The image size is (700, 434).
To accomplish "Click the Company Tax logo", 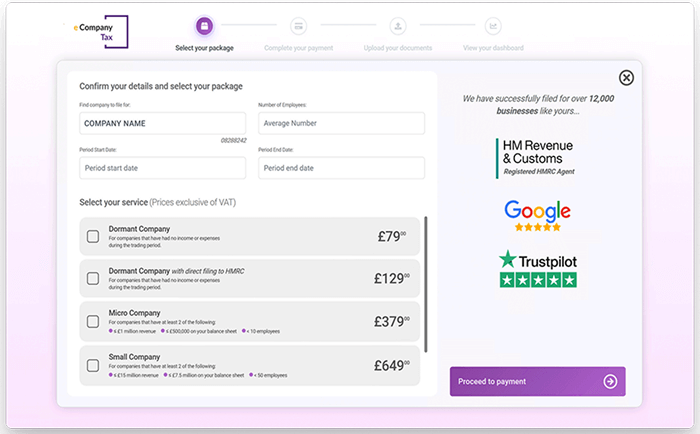I will click(x=102, y=30).
